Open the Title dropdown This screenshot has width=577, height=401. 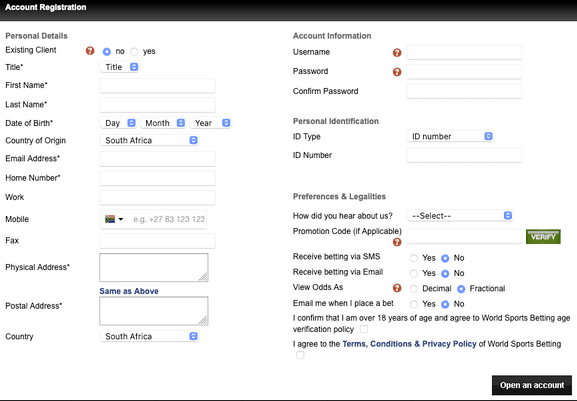click(x=120, y=67)
